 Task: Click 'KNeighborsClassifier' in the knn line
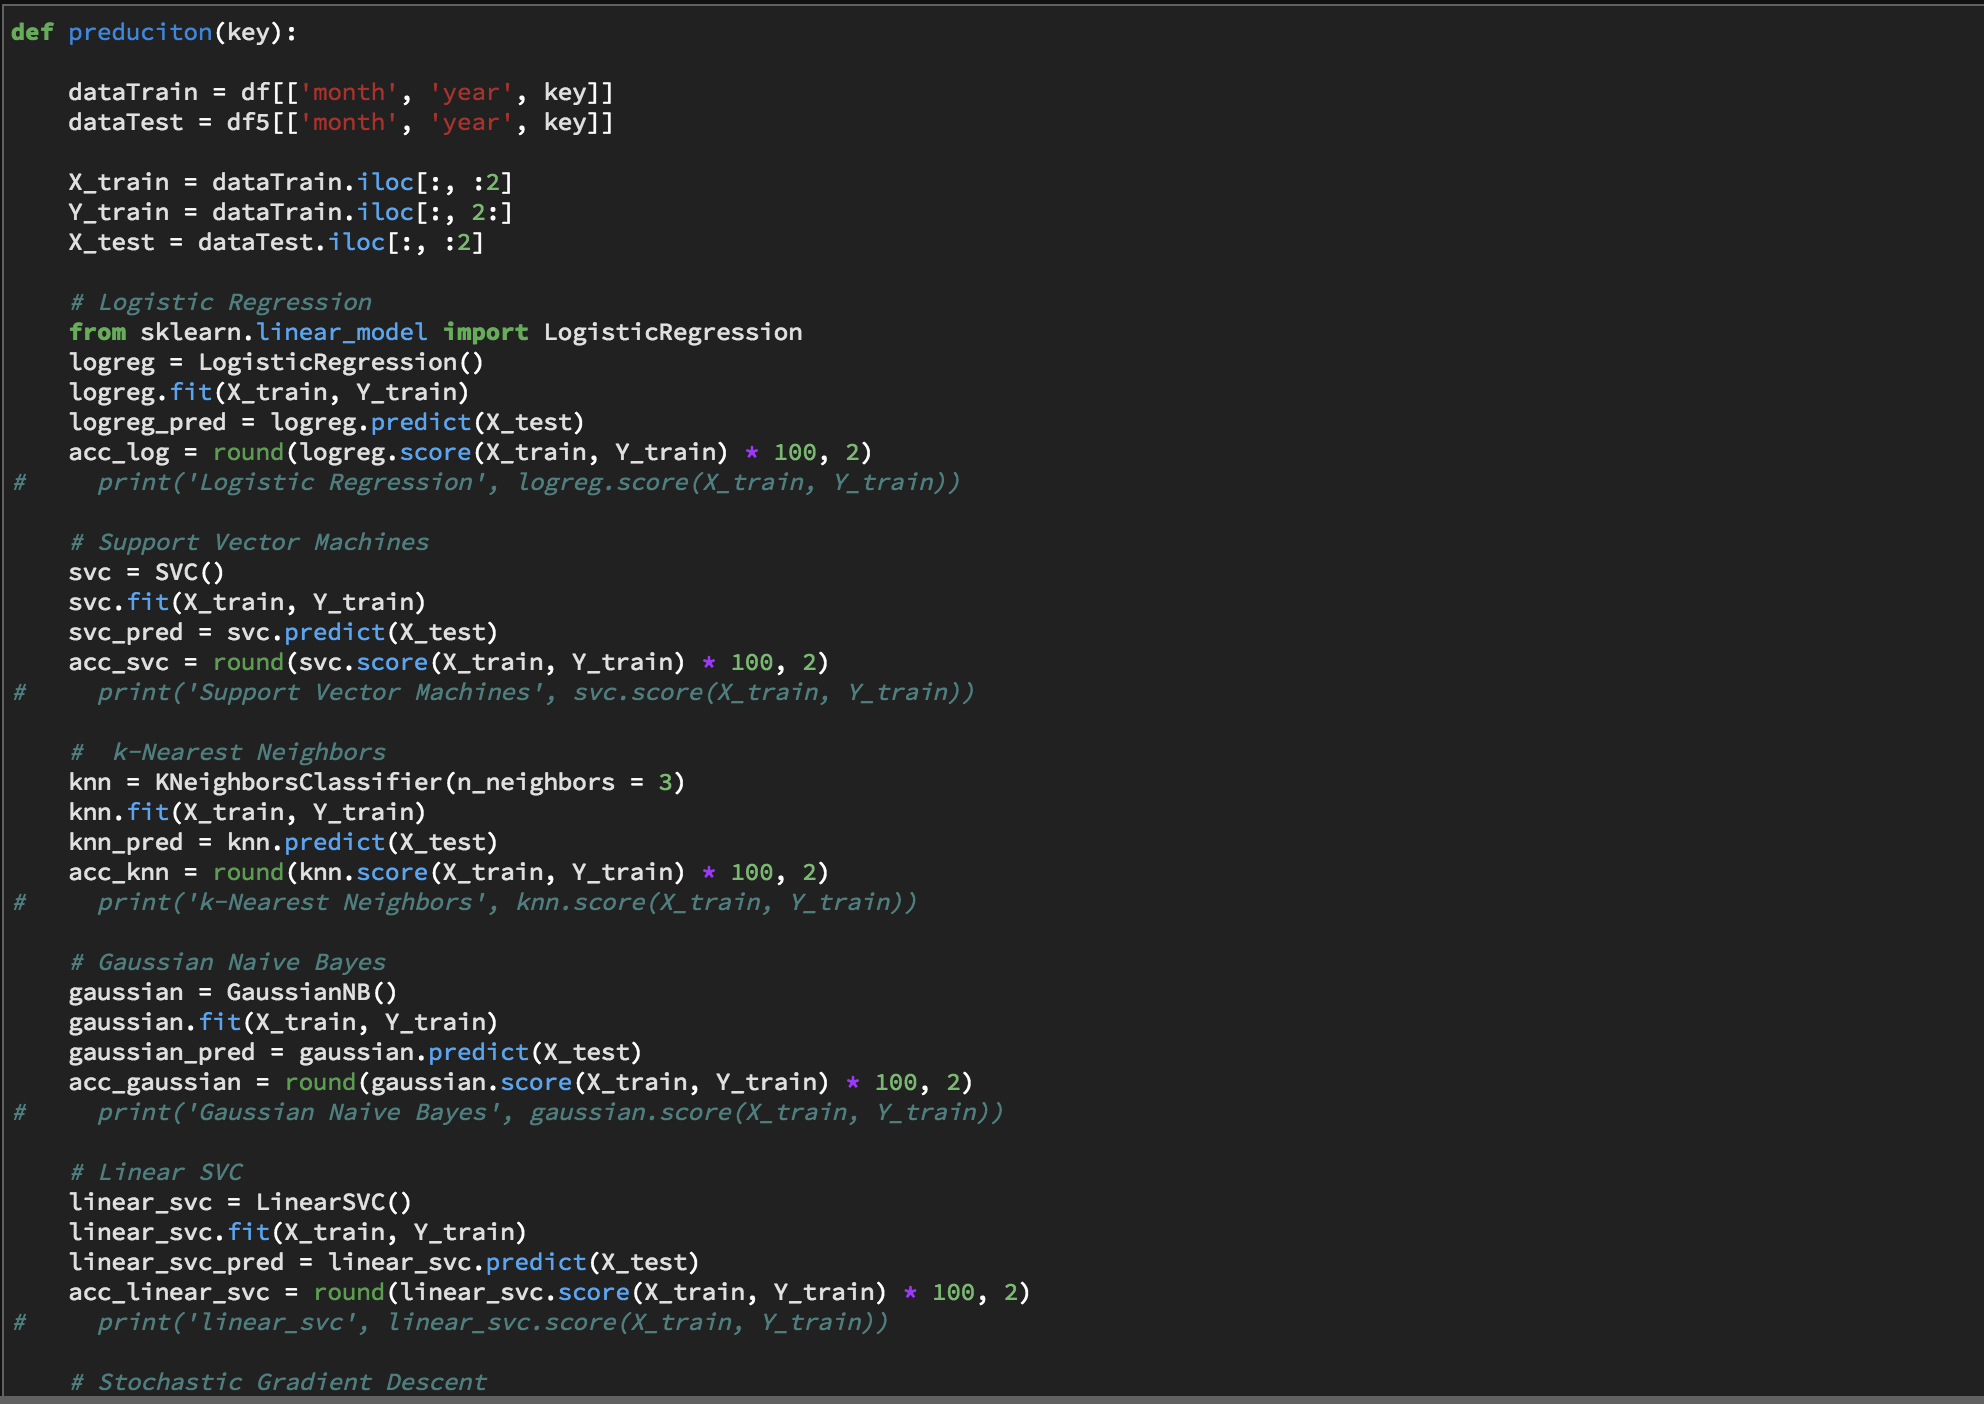[x=298, y=782]
